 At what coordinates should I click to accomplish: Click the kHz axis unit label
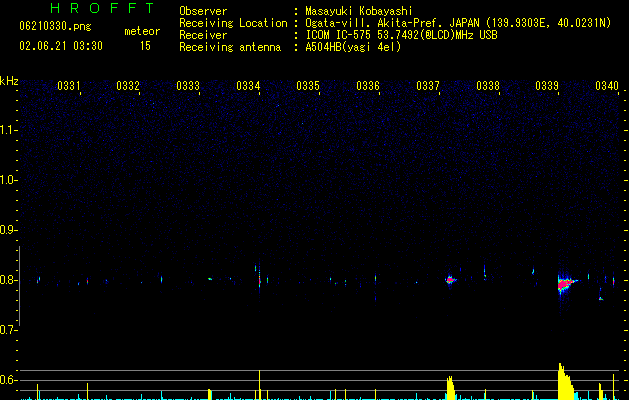9,81
